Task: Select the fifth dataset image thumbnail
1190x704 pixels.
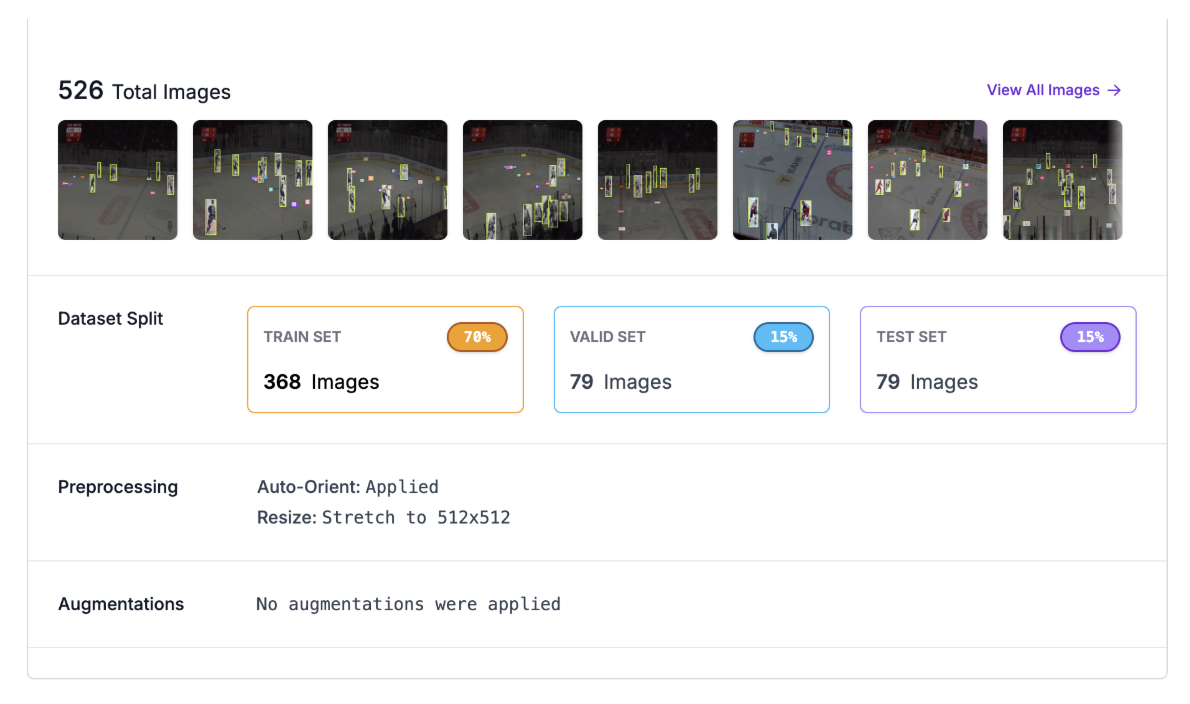Action: pos(657,180)
